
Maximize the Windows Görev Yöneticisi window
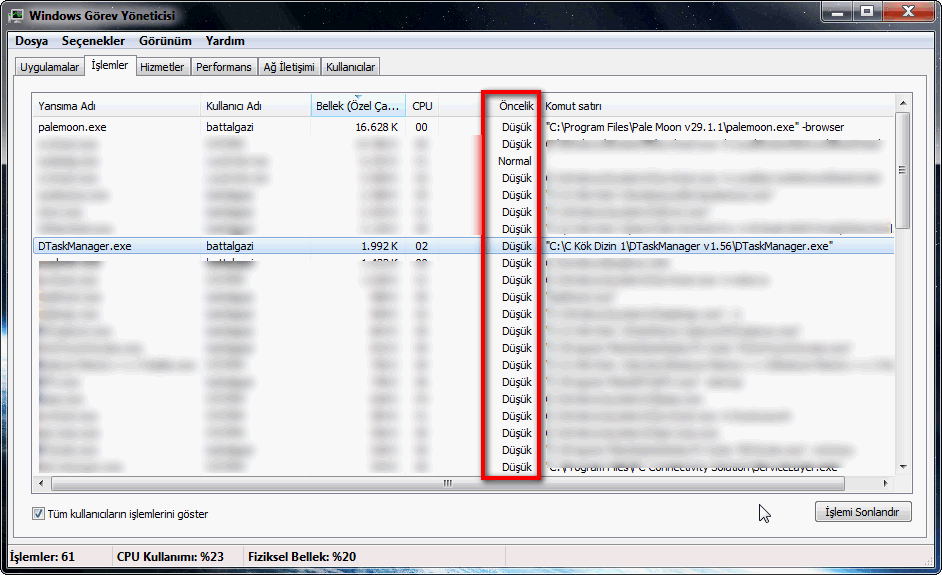pyautogui.click(x=867, y=11)
